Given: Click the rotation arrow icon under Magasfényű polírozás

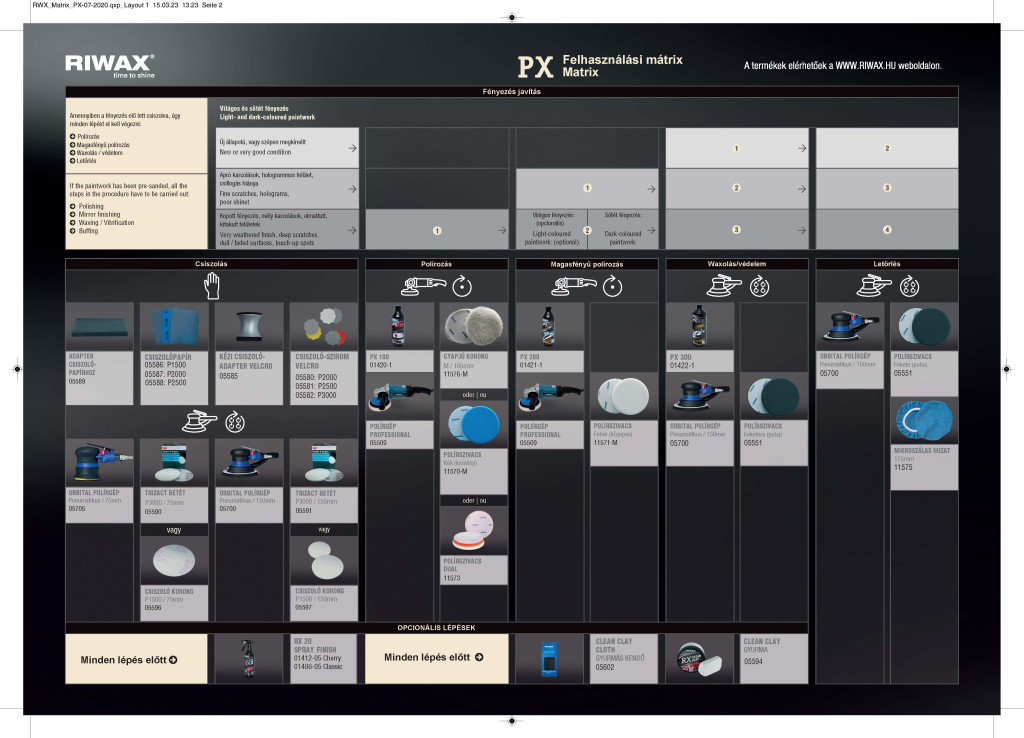Looking at the screenshot, I should (613, 286).
